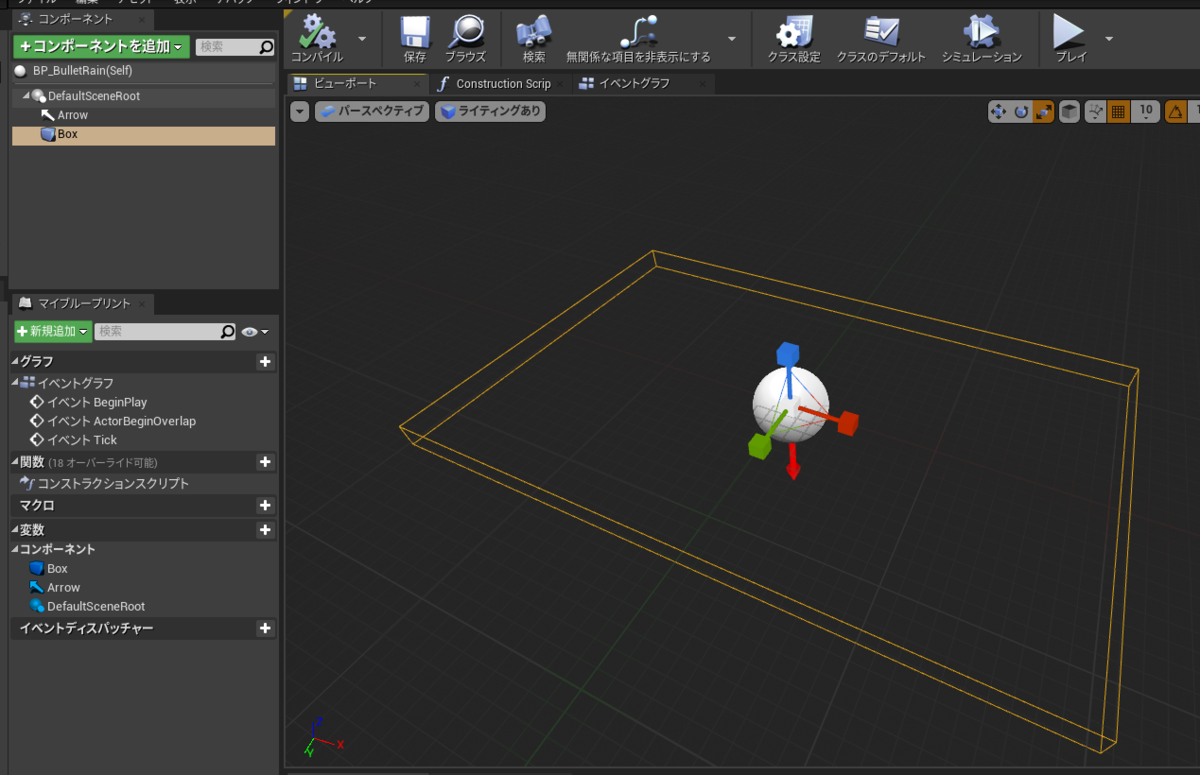Image resolution: width=1200 pixels, height=775 pixels.
Task: Add new macro with plus button
Action: coord(265,506)
